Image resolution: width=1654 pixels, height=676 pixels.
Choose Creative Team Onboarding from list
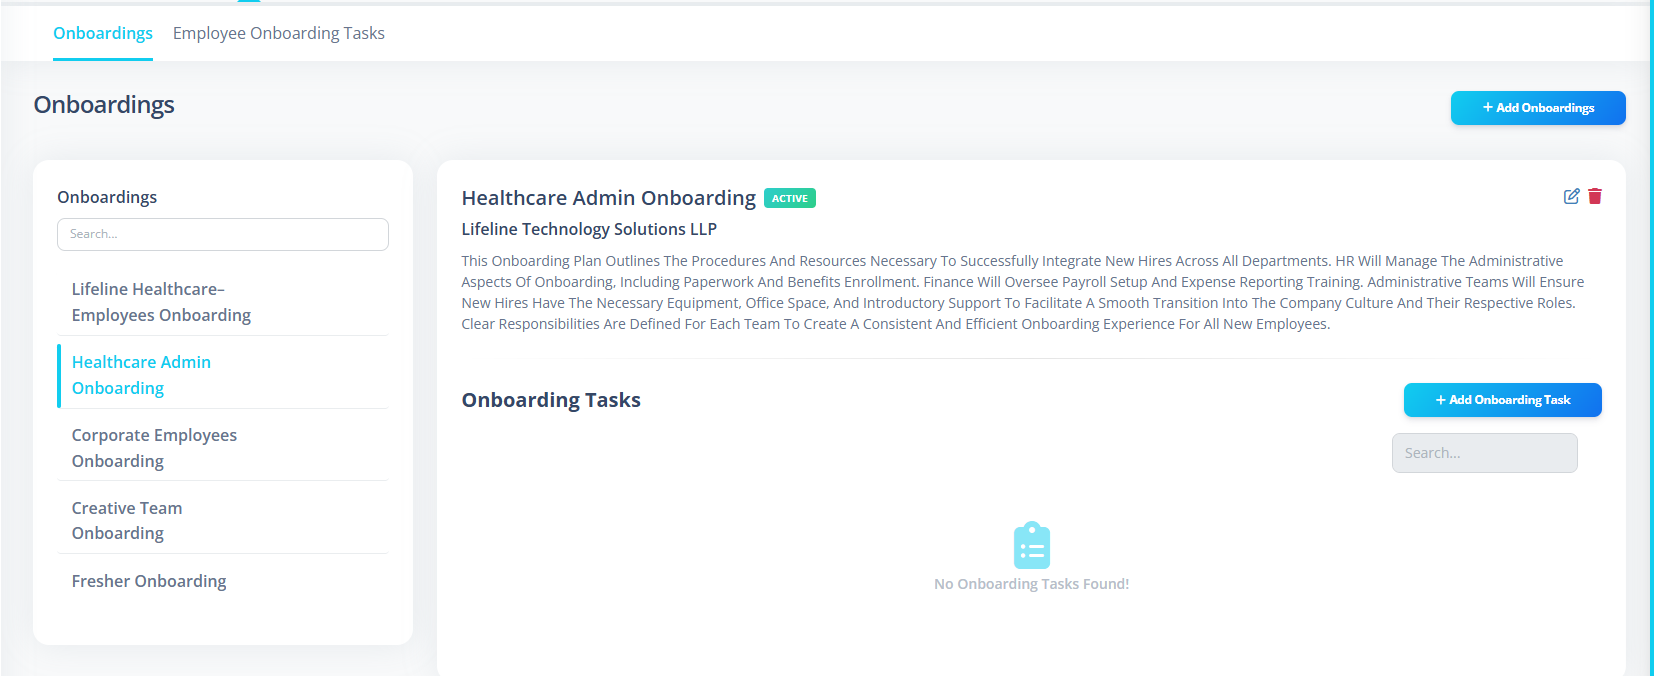click(x=223, y=521)
